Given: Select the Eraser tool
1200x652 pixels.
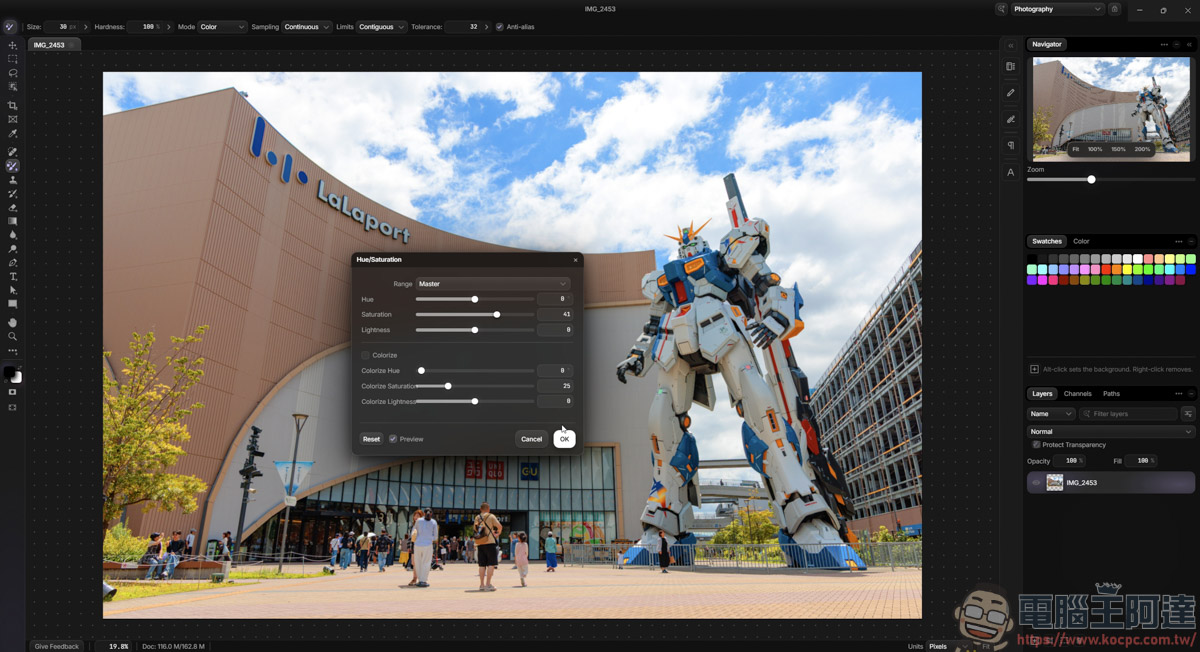Looking at the screenshot, I should click(13, 207).
